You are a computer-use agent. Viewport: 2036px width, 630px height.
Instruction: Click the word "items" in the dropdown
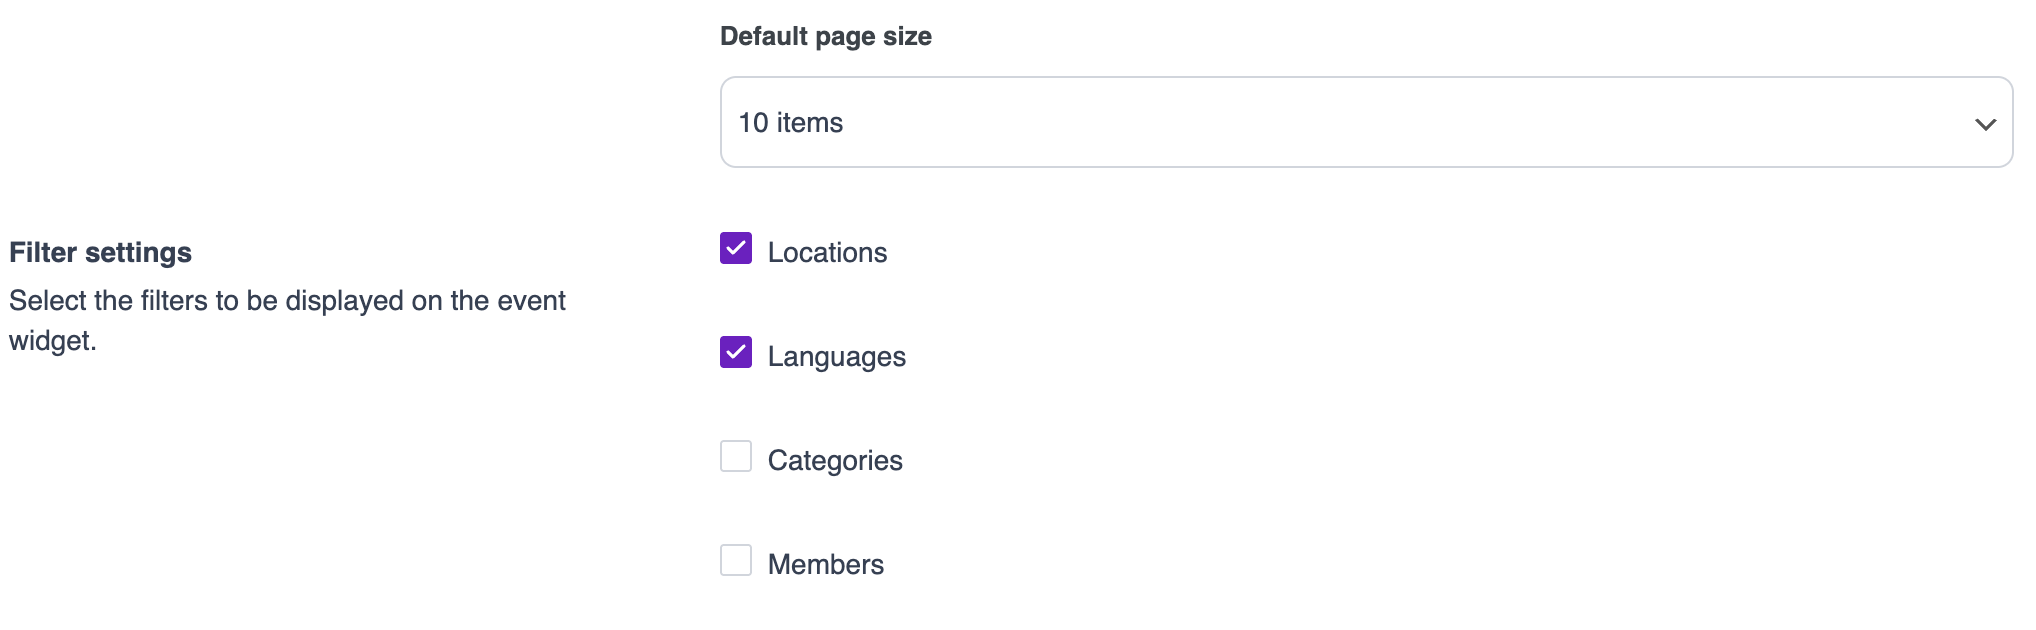810,123
